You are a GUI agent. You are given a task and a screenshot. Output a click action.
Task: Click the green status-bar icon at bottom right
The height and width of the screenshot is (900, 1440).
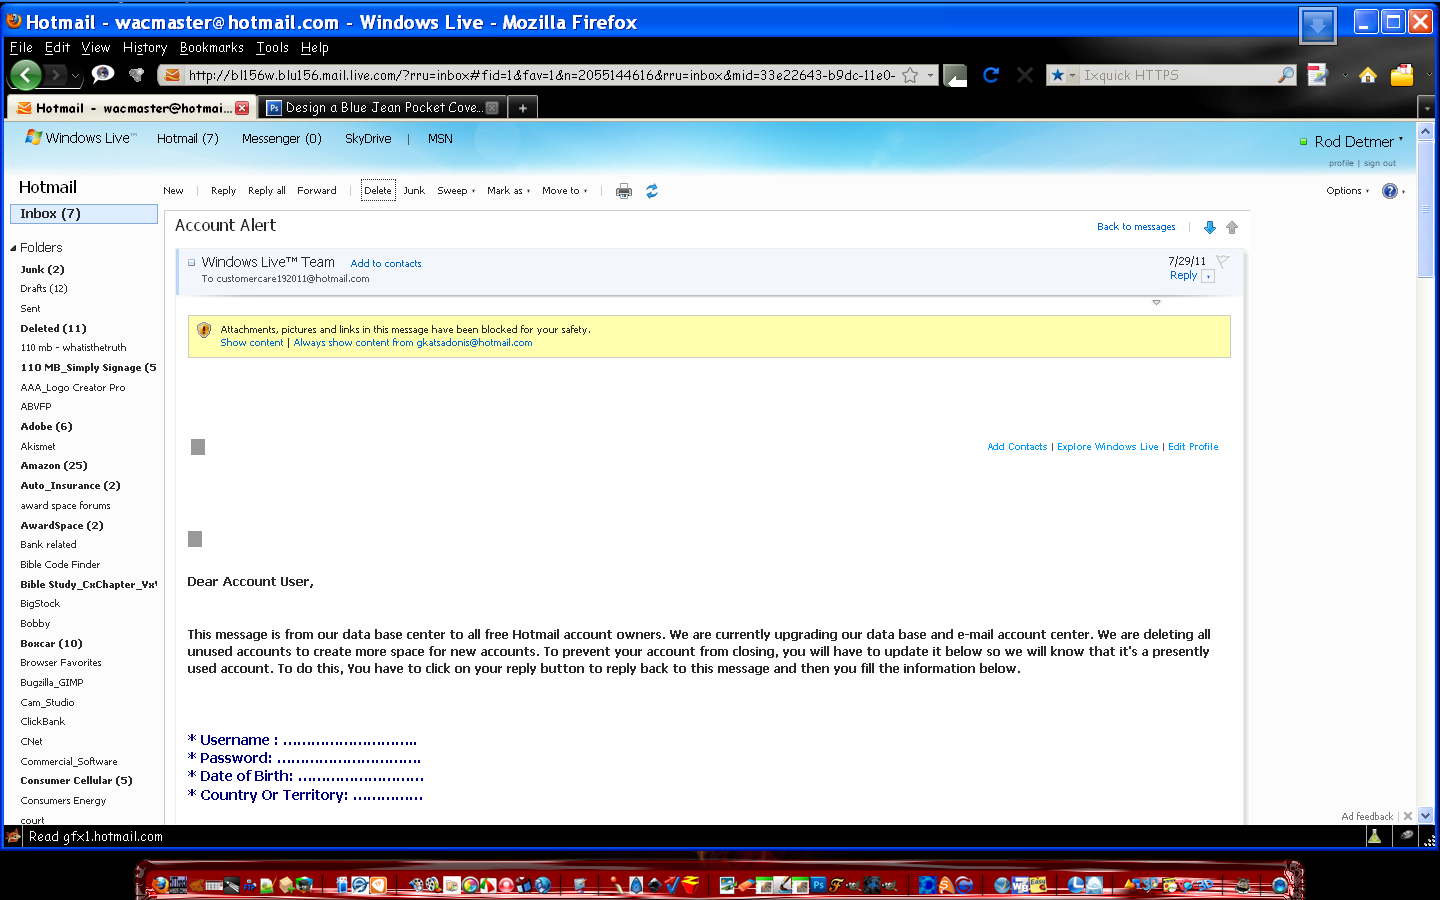point(1375,837)
